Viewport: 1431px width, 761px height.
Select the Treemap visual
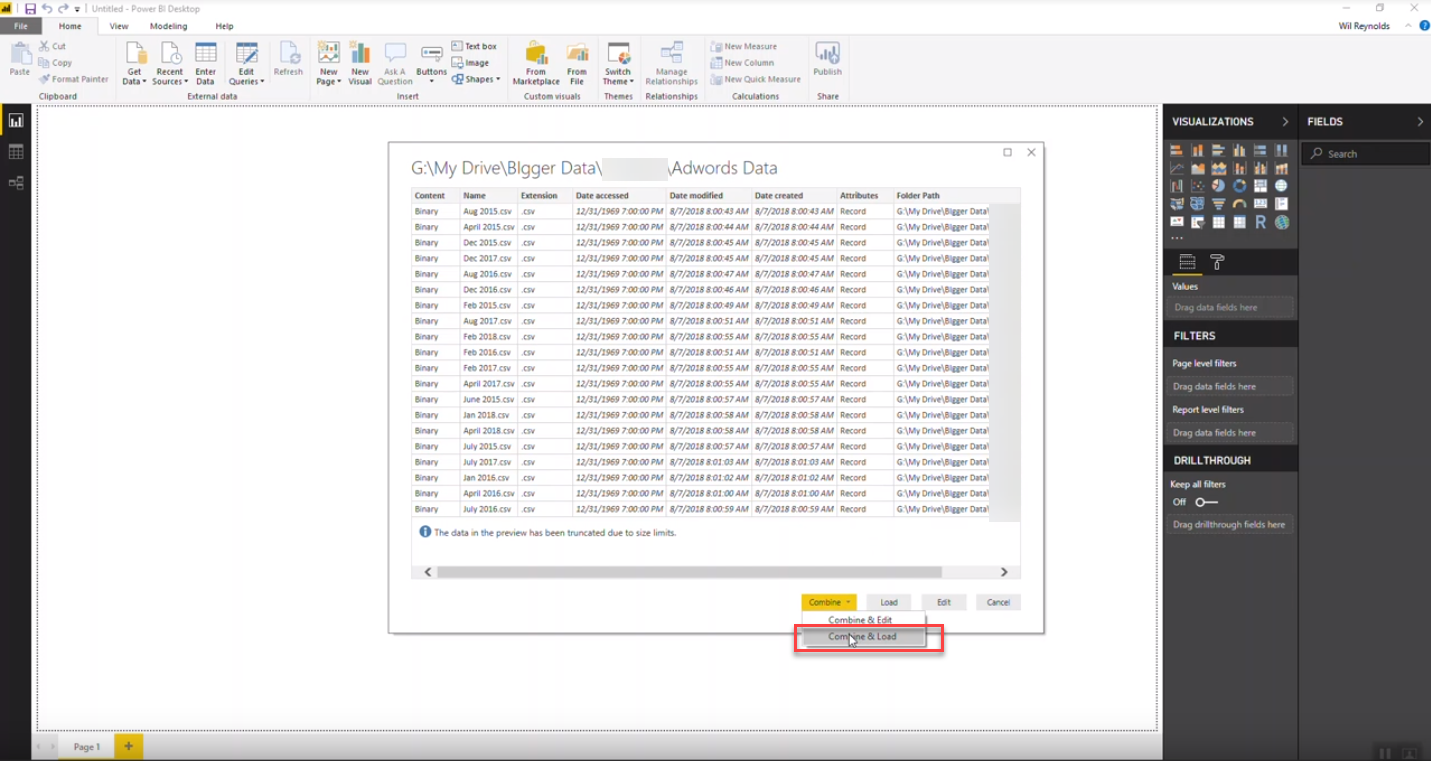coord(1260,186)
